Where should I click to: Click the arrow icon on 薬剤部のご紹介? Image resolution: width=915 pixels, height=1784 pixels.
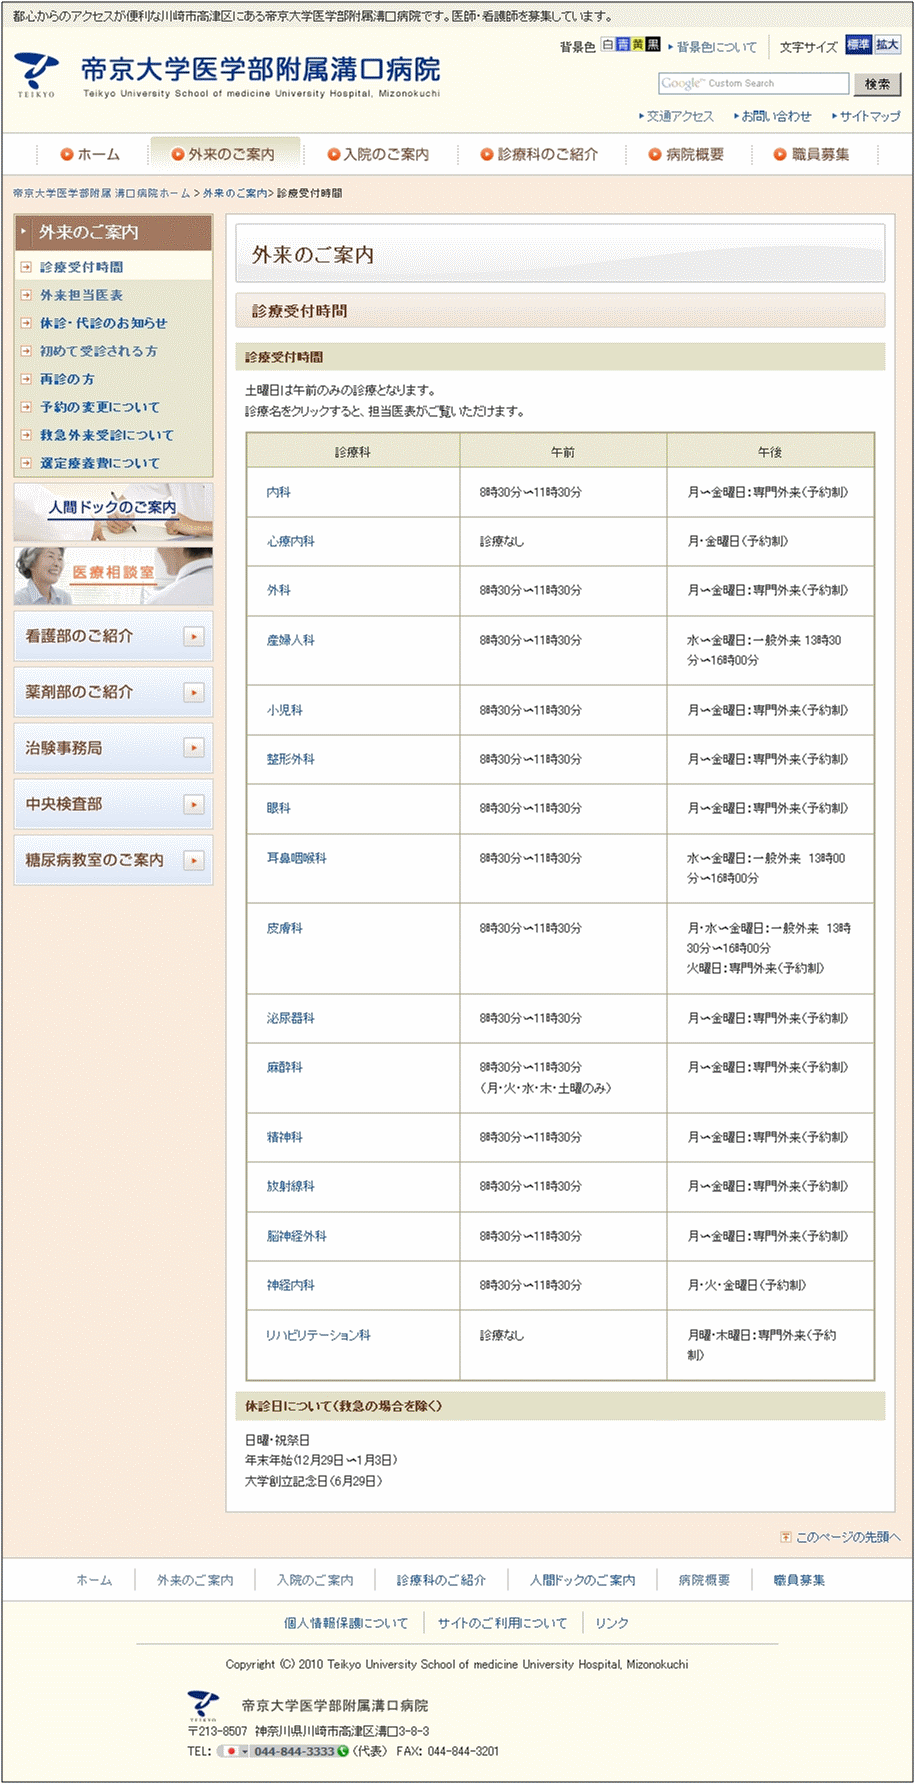pyautogui.click(x=194, y=693)
